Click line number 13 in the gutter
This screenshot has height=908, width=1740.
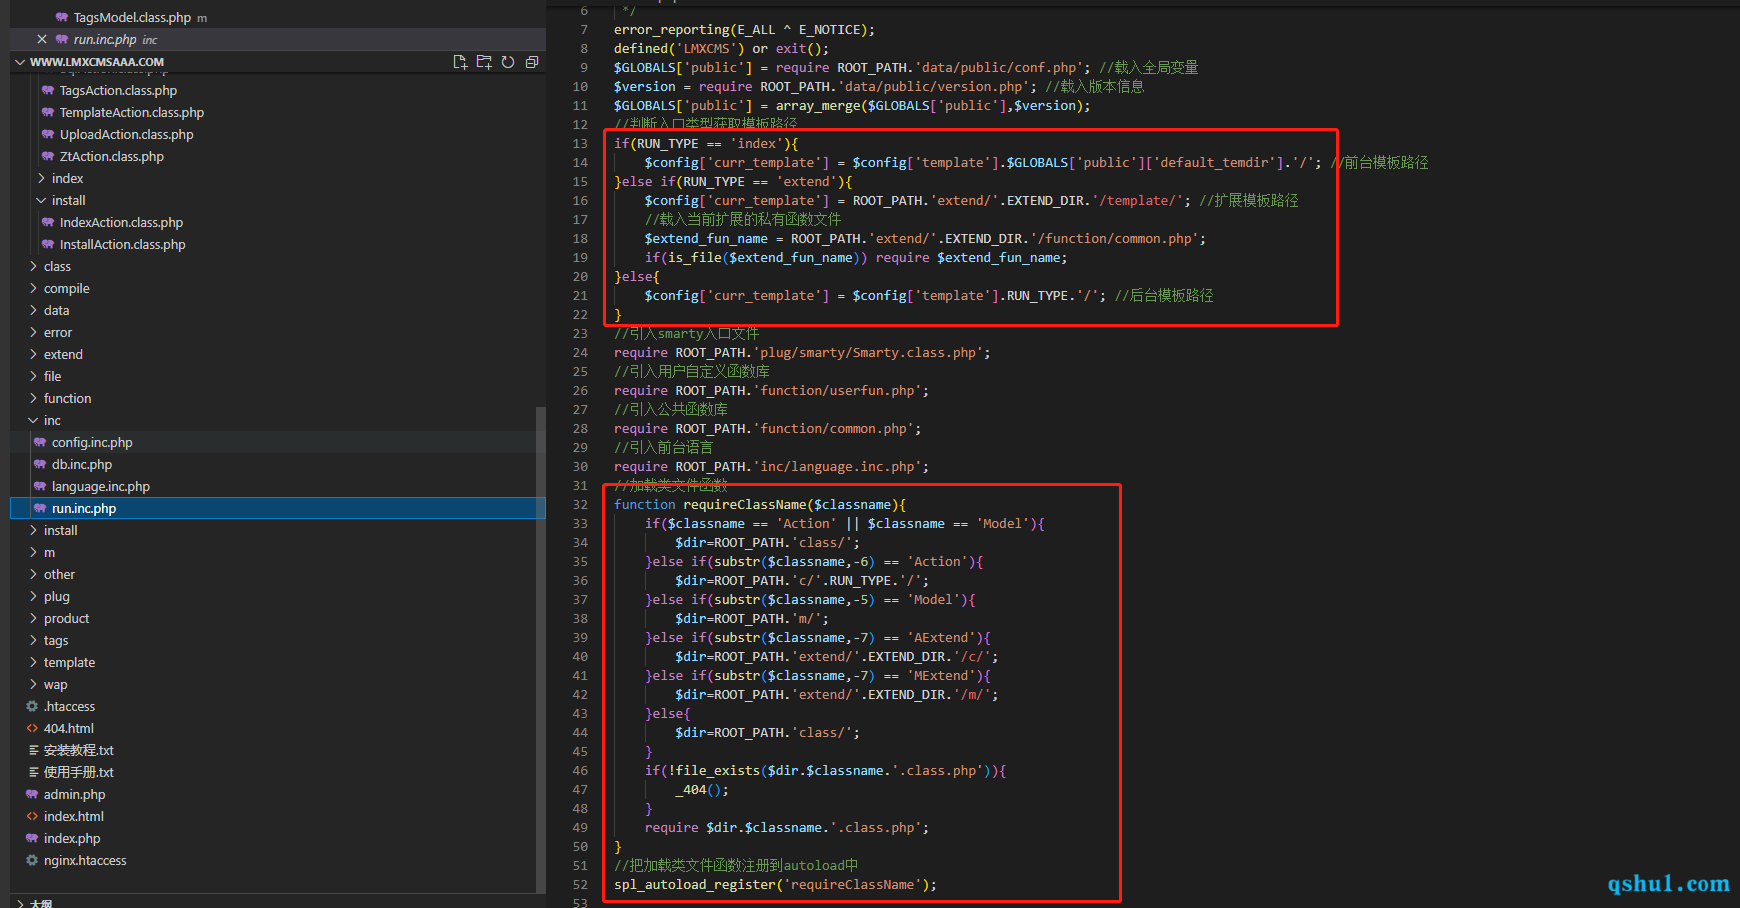[580, 143]
